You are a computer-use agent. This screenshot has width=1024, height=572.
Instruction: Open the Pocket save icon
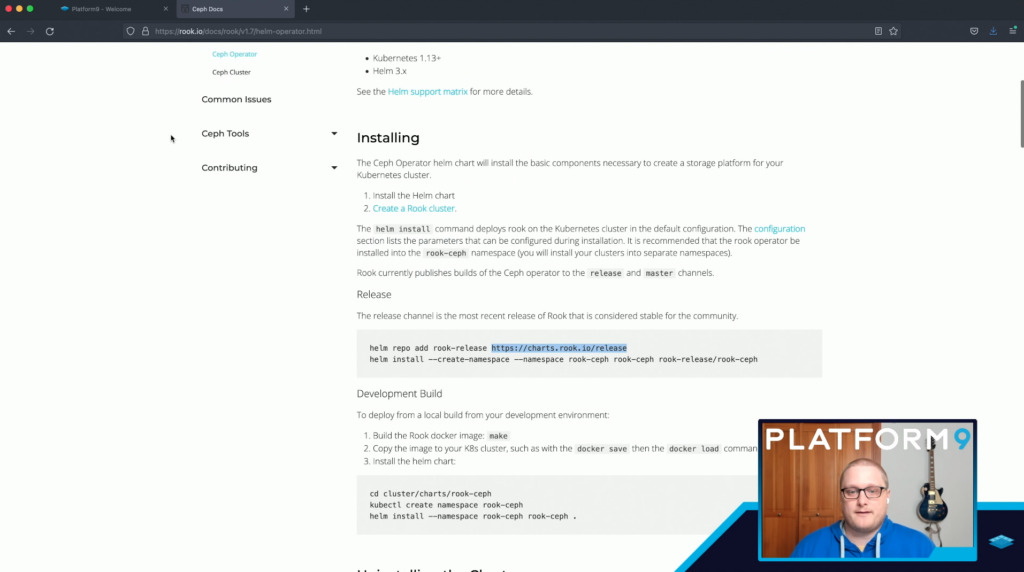point(974,31)
